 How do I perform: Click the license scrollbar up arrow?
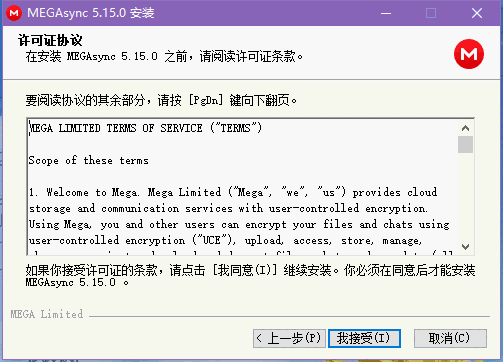465,128
